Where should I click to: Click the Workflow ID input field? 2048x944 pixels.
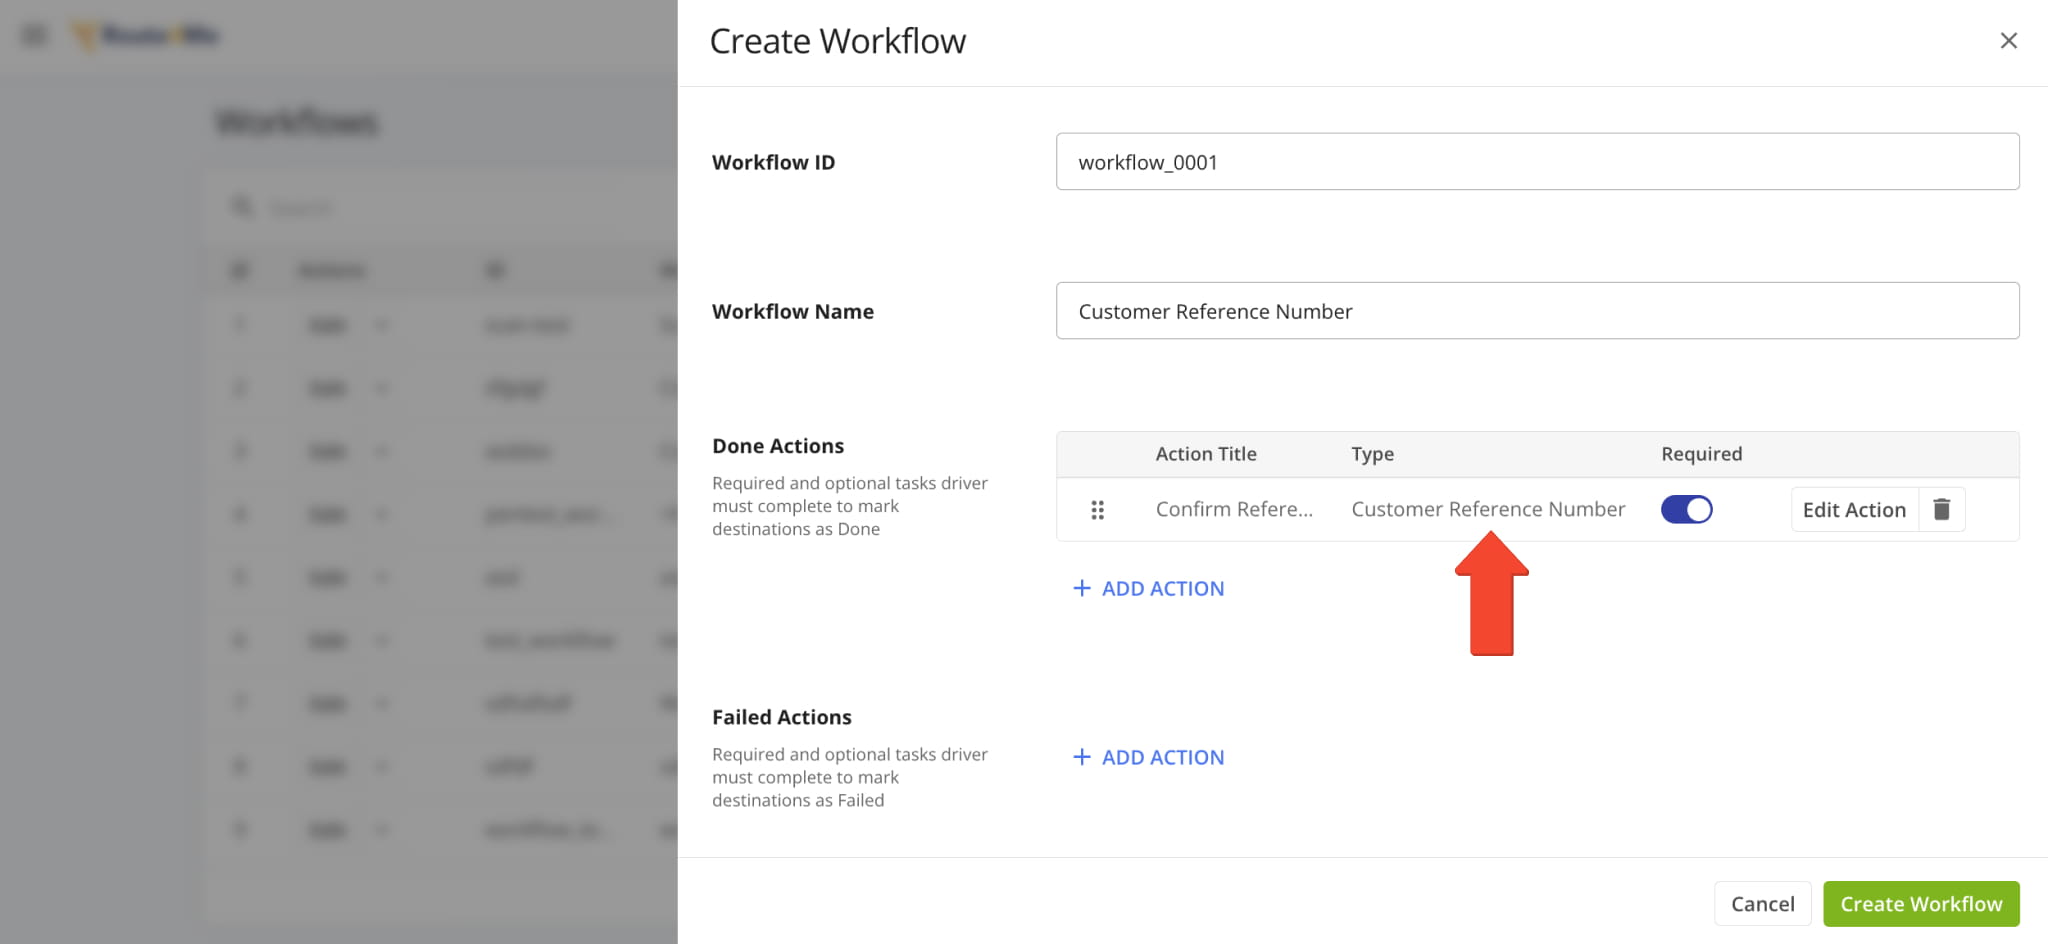click(x=1537, y=162)
